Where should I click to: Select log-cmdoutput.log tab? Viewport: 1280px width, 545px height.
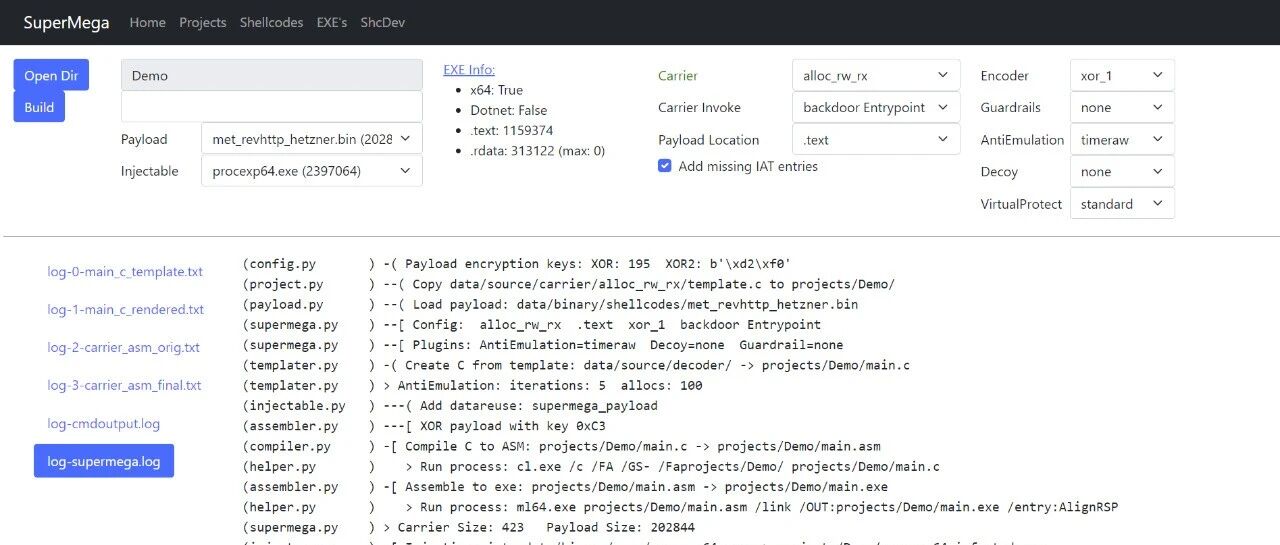(x=104, y=423)
